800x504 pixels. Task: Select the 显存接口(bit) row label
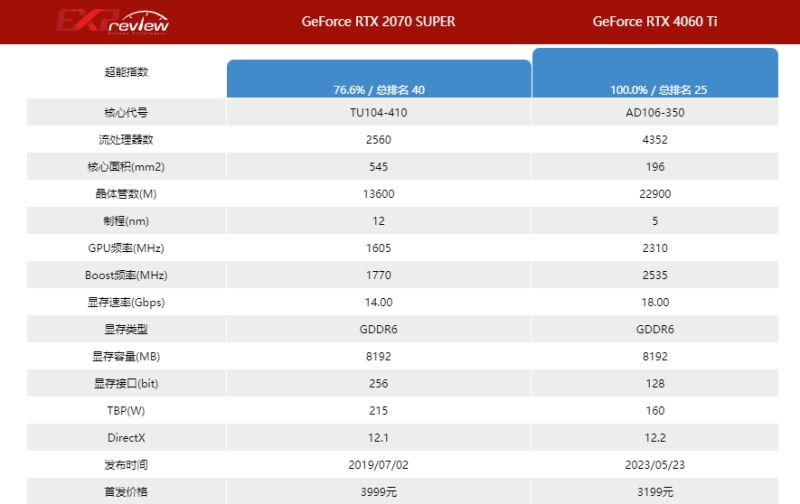click(x=126, y=383)
